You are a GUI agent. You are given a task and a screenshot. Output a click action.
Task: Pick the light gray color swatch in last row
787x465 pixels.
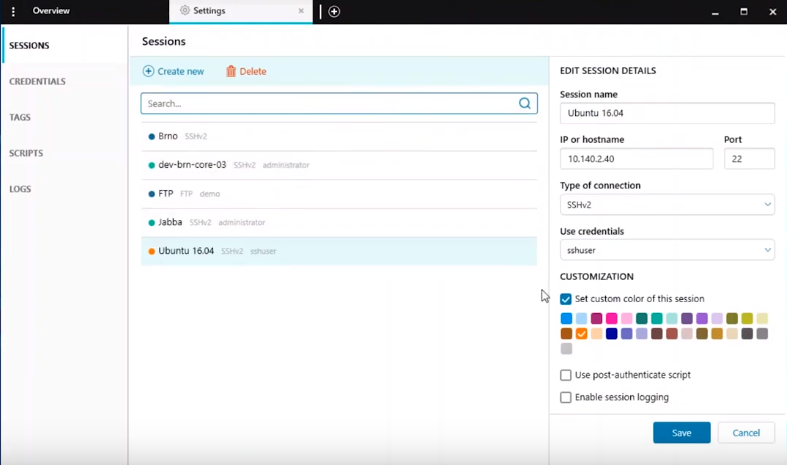coord(566,348)
